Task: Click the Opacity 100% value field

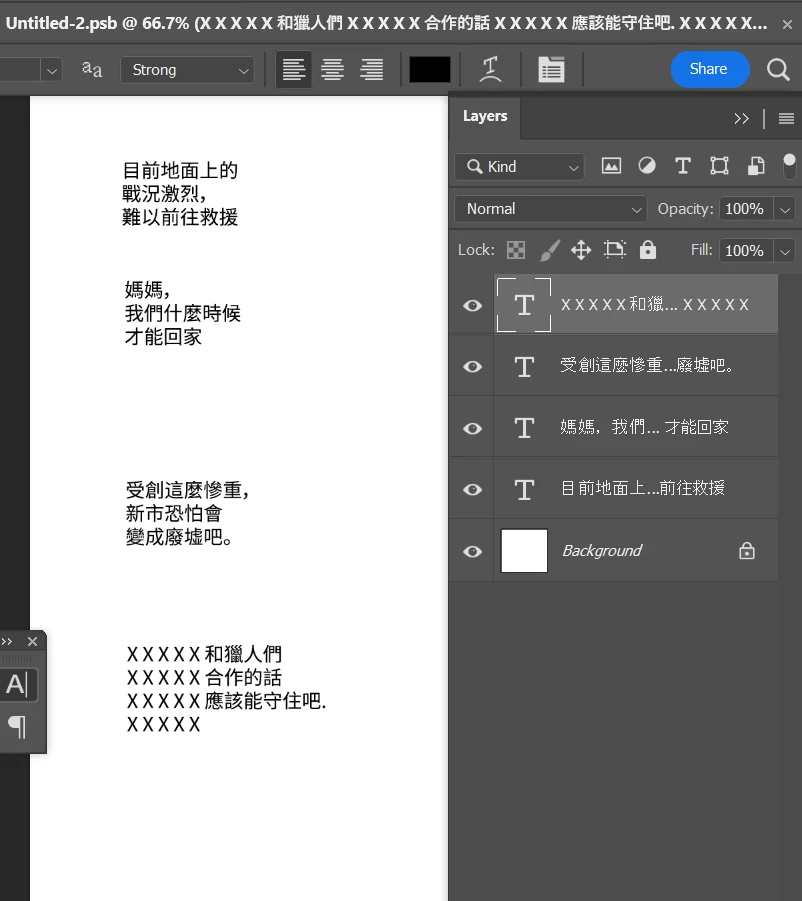Action: [x=745, y=209]
